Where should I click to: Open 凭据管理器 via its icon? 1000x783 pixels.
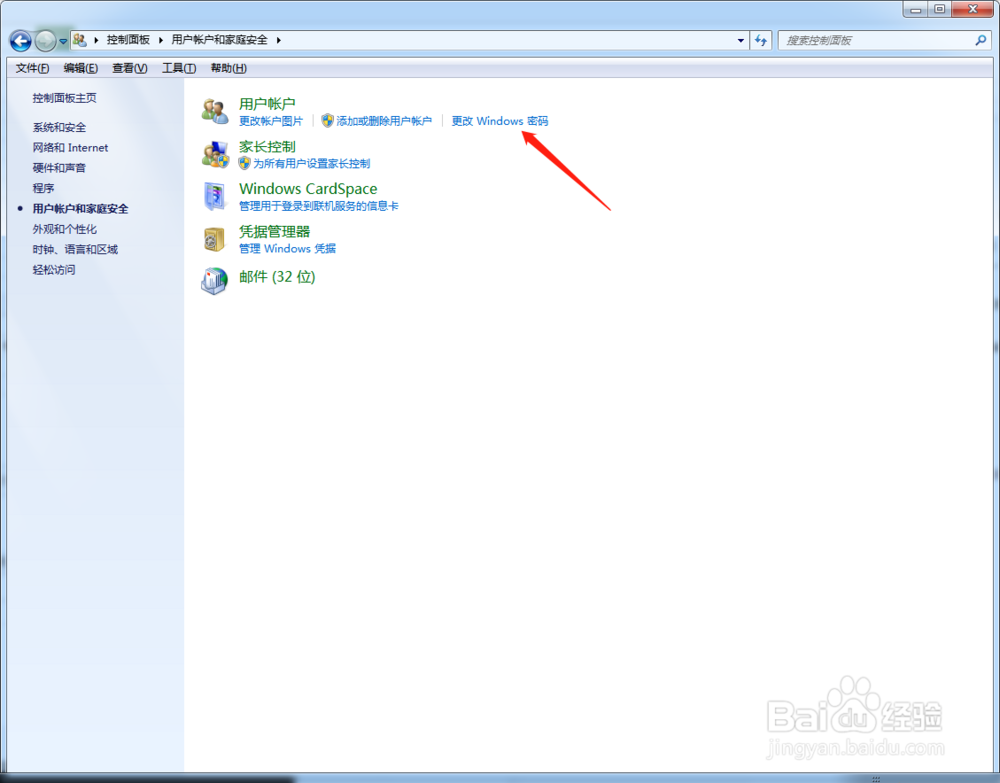(x=214, y=239)
